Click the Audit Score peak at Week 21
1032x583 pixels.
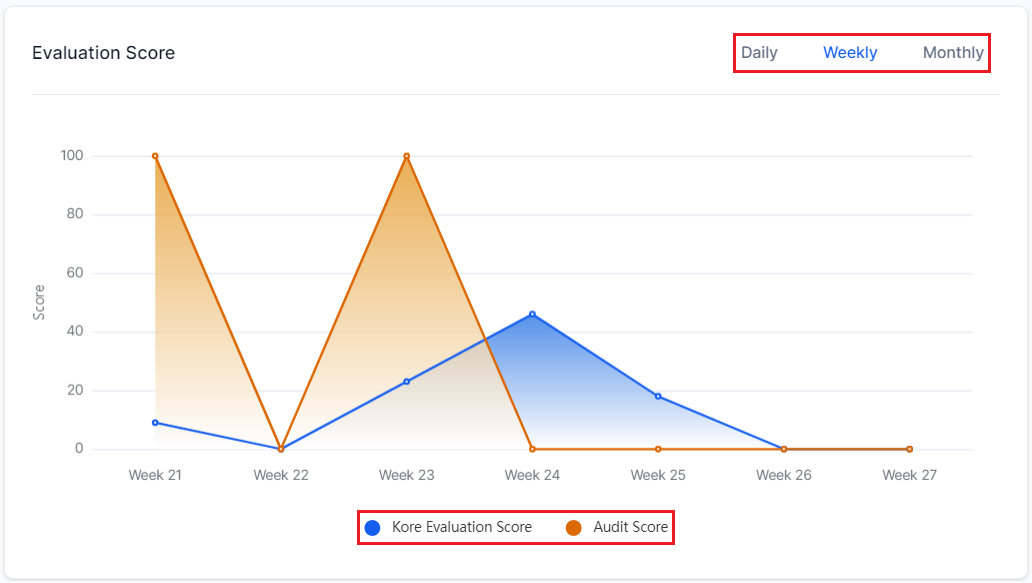[x=155, y=156]
